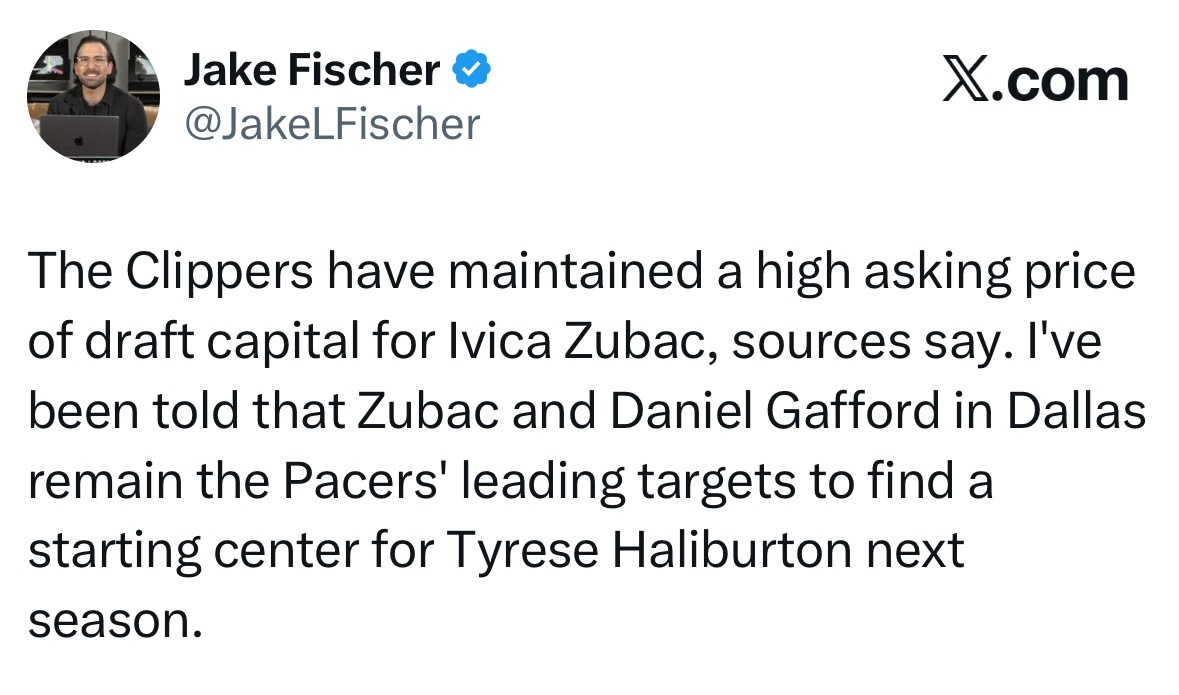Click the X logo in the top corner
Viewport: 1179px width, 695px height.
[x=965, y=80]
